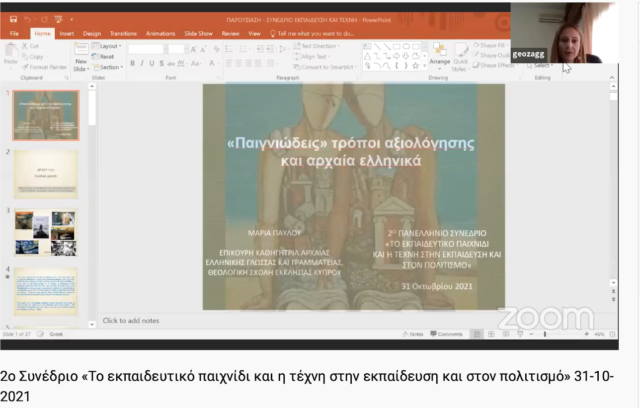This screenshot has height=408, width=640.
Task: Toggle Bold formatting in Font group
Action: [133, 63]
